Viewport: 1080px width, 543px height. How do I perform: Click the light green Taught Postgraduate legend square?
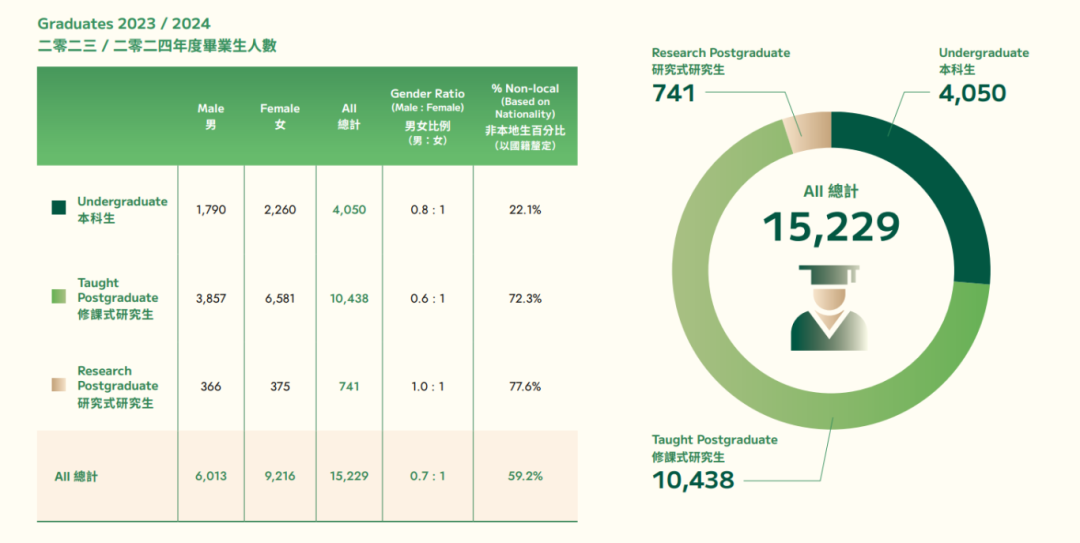tap(59, 297)
